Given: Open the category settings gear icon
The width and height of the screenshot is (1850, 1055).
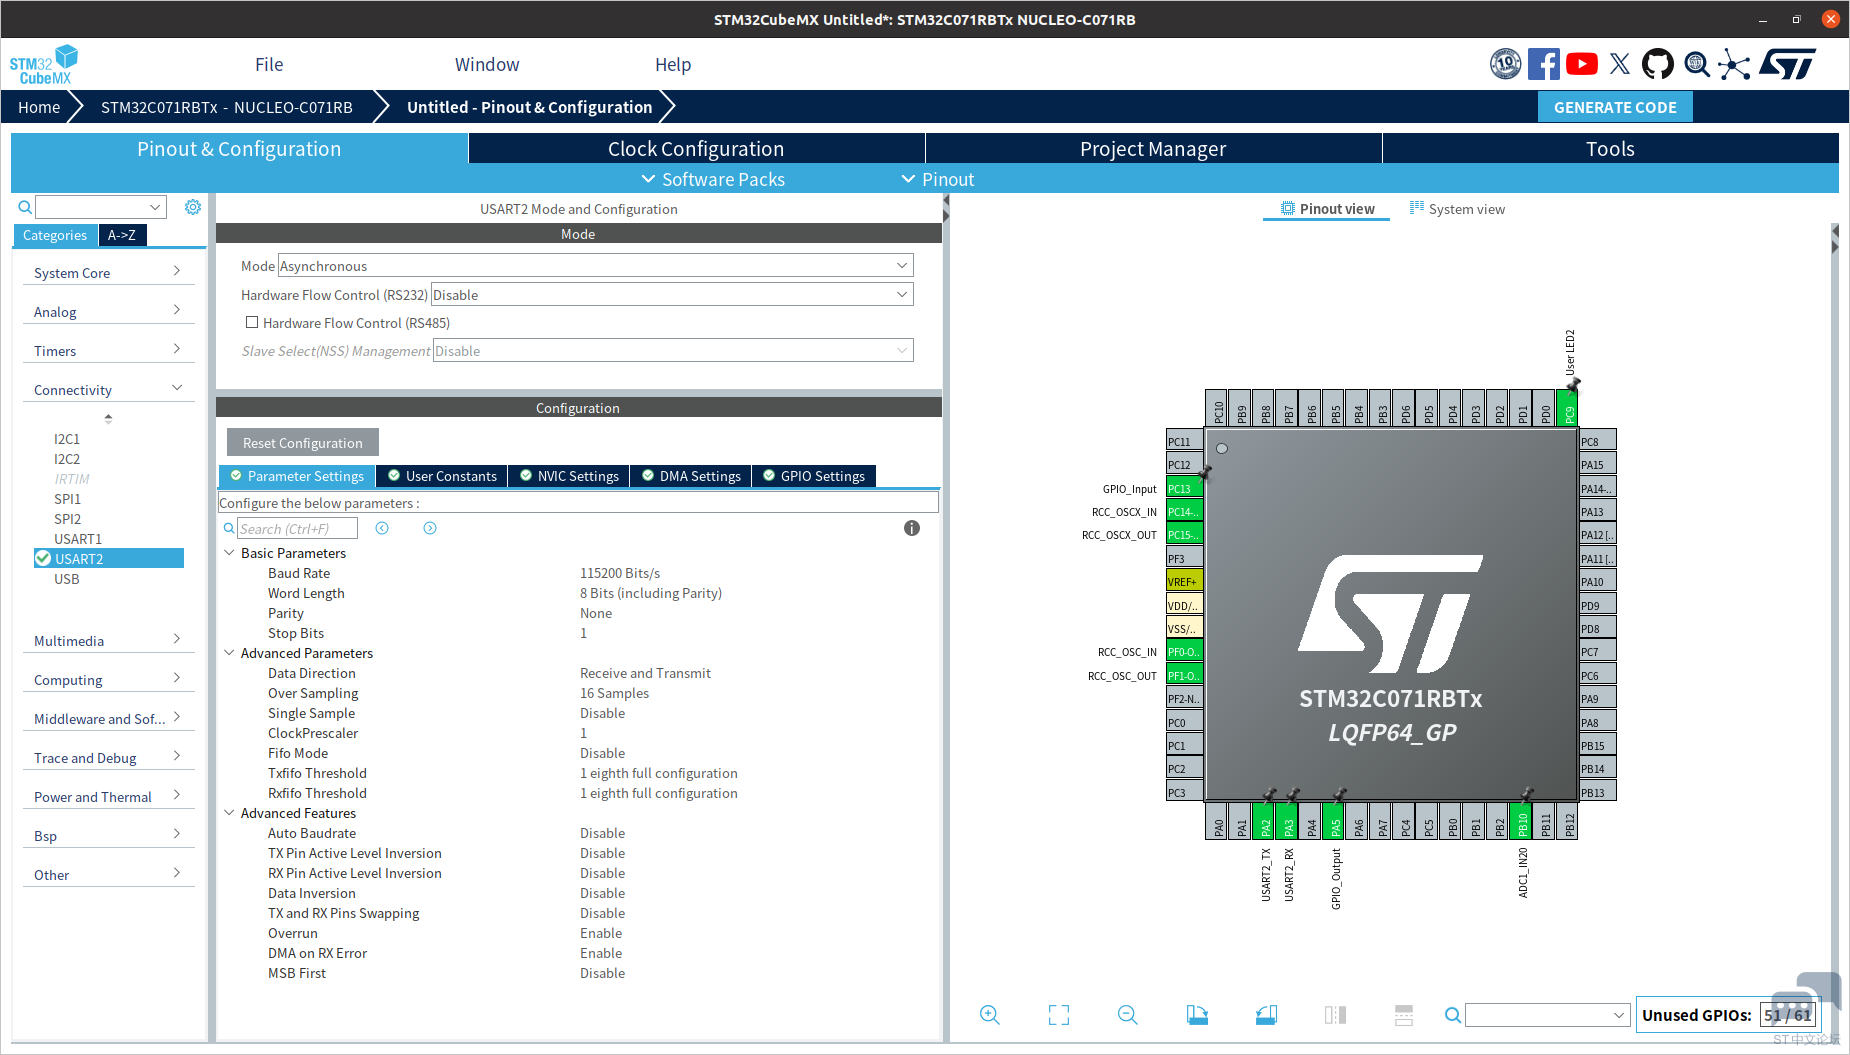Looking at the screenshot, I should tap(193, 207).
